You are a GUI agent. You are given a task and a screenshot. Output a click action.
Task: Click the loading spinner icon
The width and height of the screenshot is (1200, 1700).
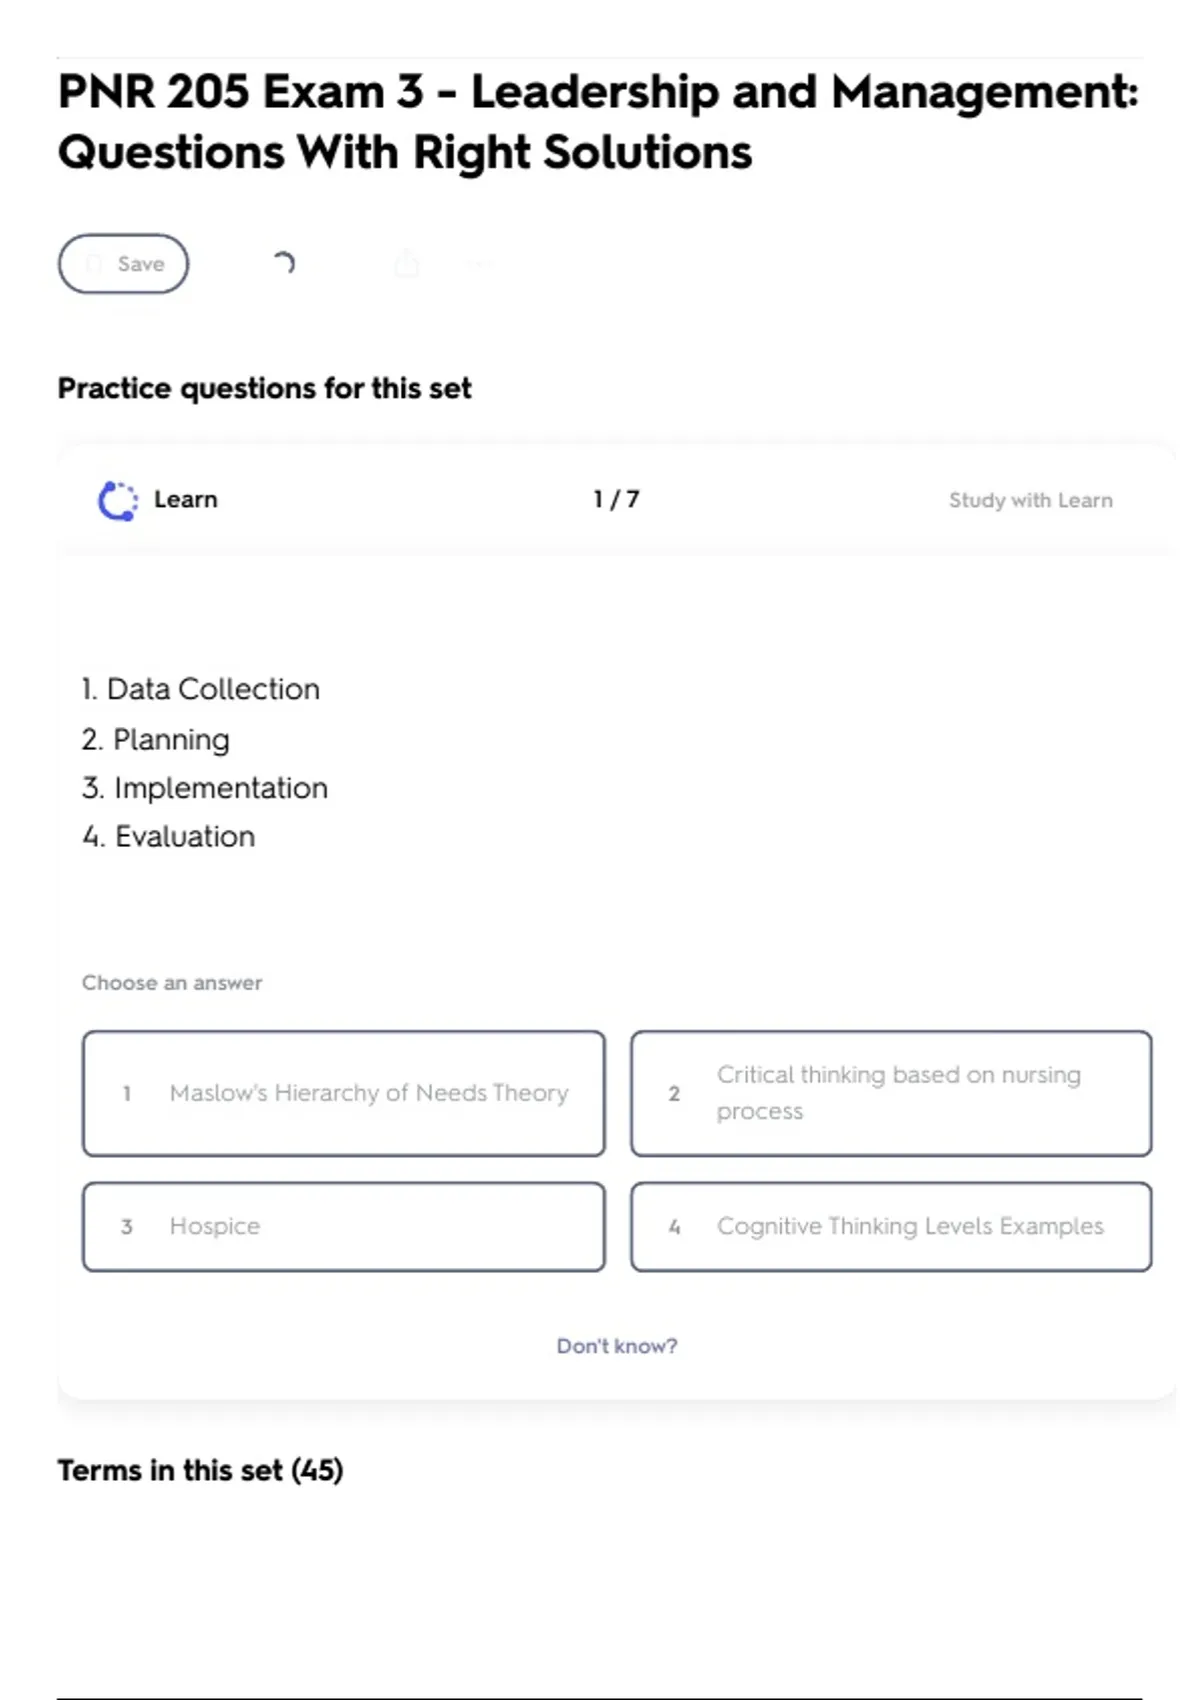(x=284, y=263)
